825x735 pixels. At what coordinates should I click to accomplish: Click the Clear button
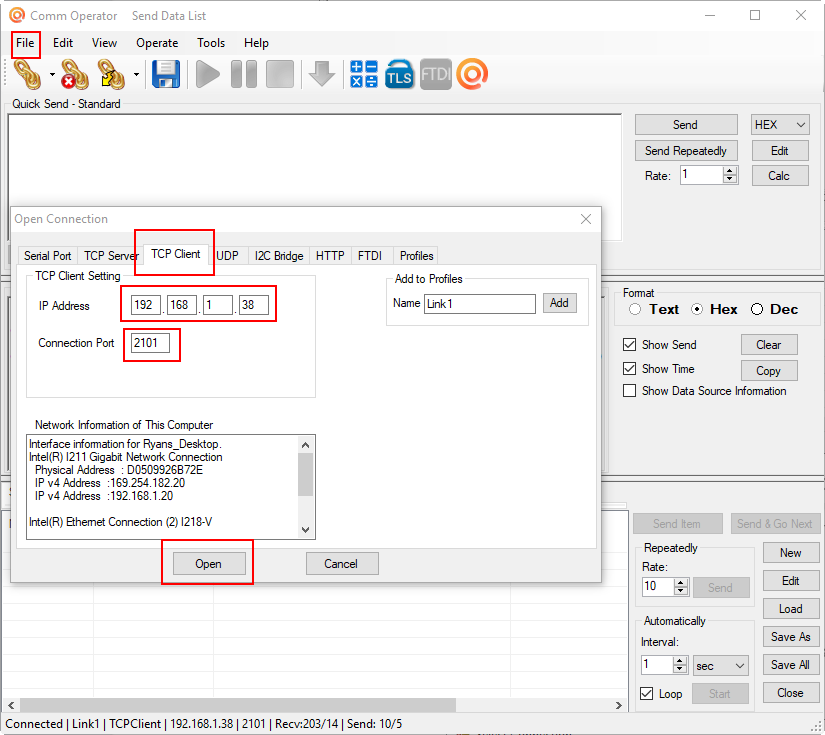[x=769, y=345]
